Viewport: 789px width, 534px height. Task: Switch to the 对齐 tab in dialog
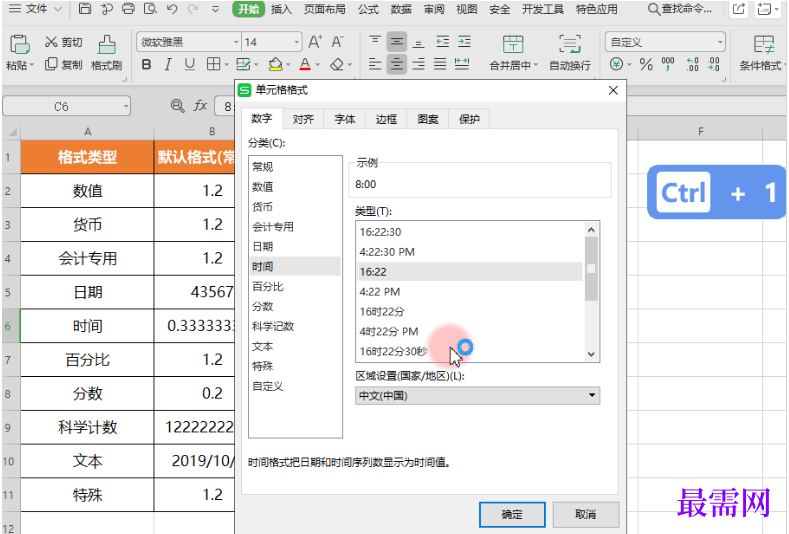[303, 119]
